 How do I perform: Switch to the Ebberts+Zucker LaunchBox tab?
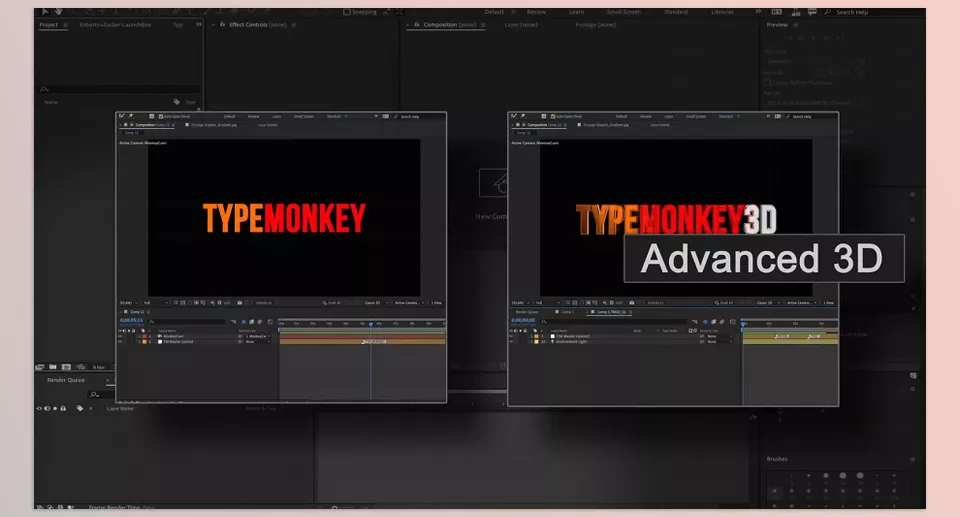point(115,25)
